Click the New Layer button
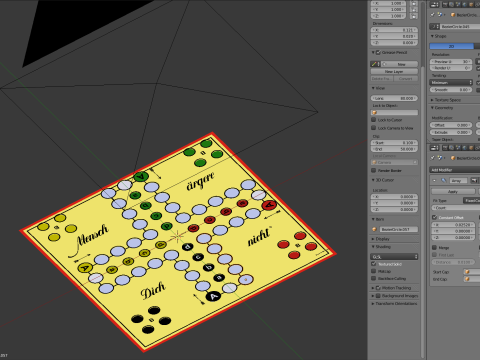 coord(394,71)
